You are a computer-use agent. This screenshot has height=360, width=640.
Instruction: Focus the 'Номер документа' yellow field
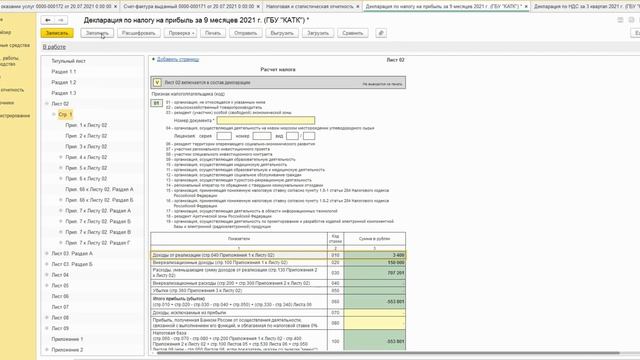(266, 120)
